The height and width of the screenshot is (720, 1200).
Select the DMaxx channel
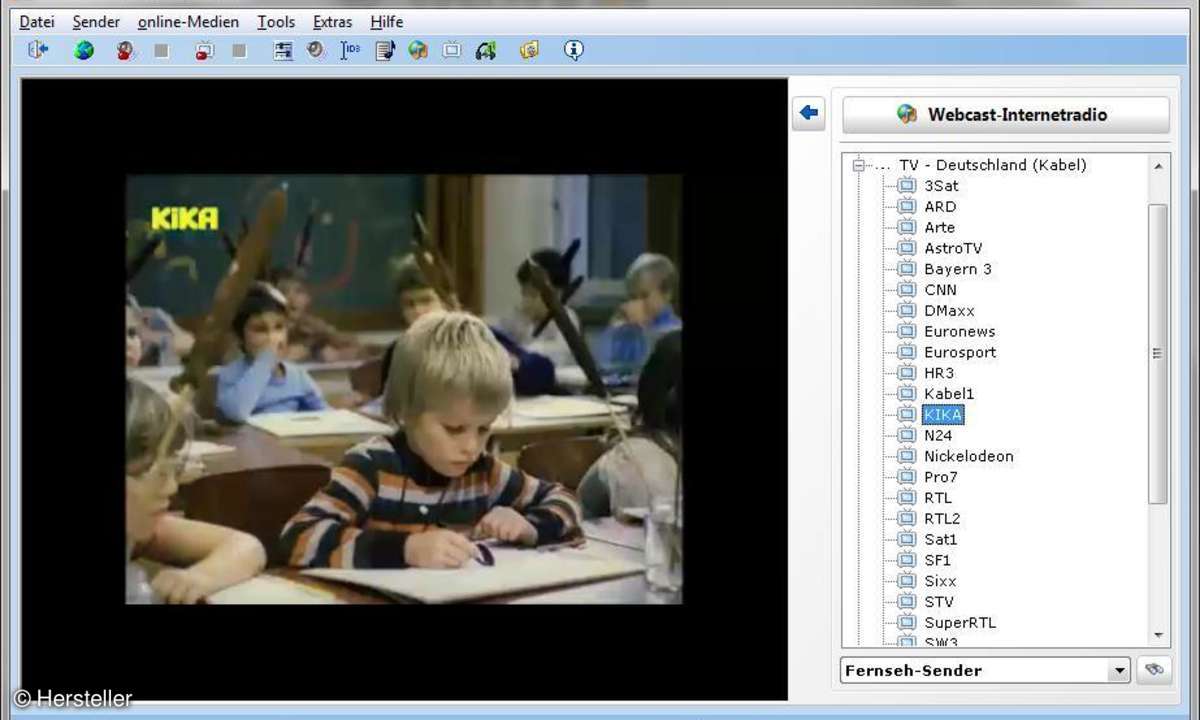(x=949, y=311)
